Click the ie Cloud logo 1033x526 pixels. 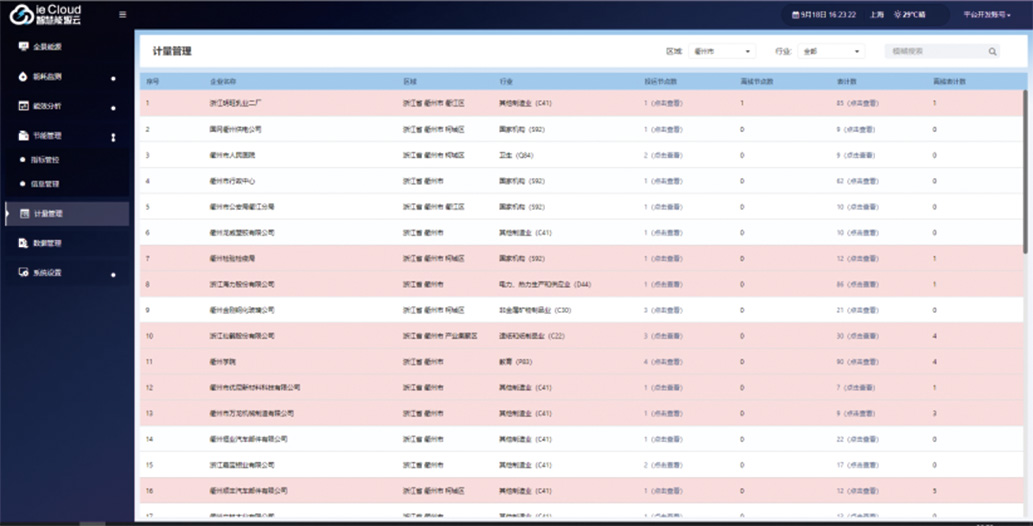pos(45,14)
